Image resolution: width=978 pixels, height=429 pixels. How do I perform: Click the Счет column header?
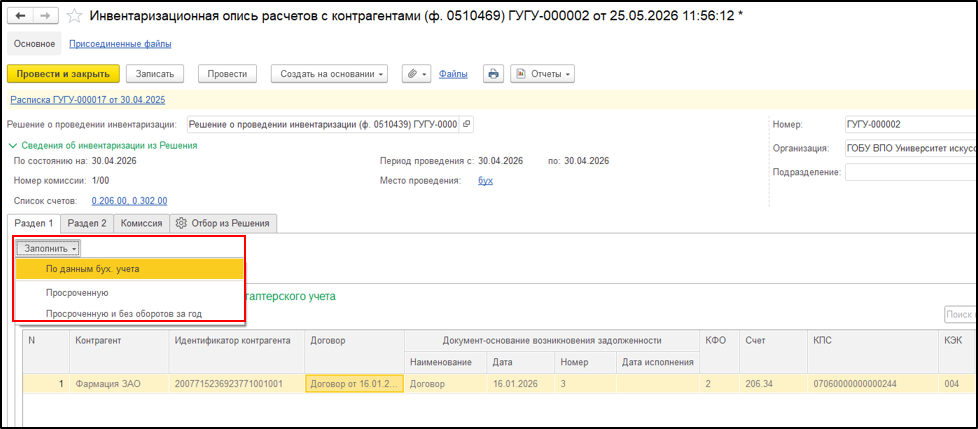click(773, 351)
